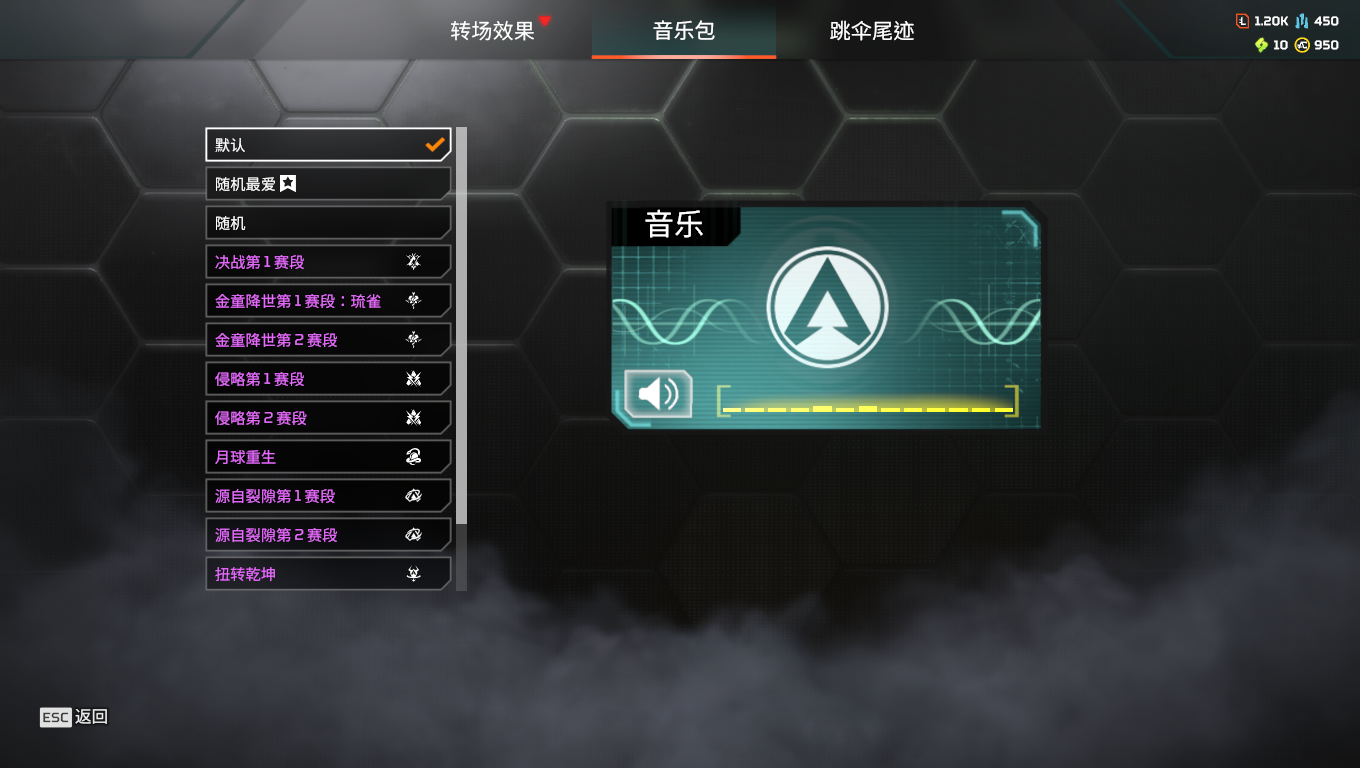1360x768 pixels.
Task: Select 随机最爱 favorites option
Action: coord(328,184)
